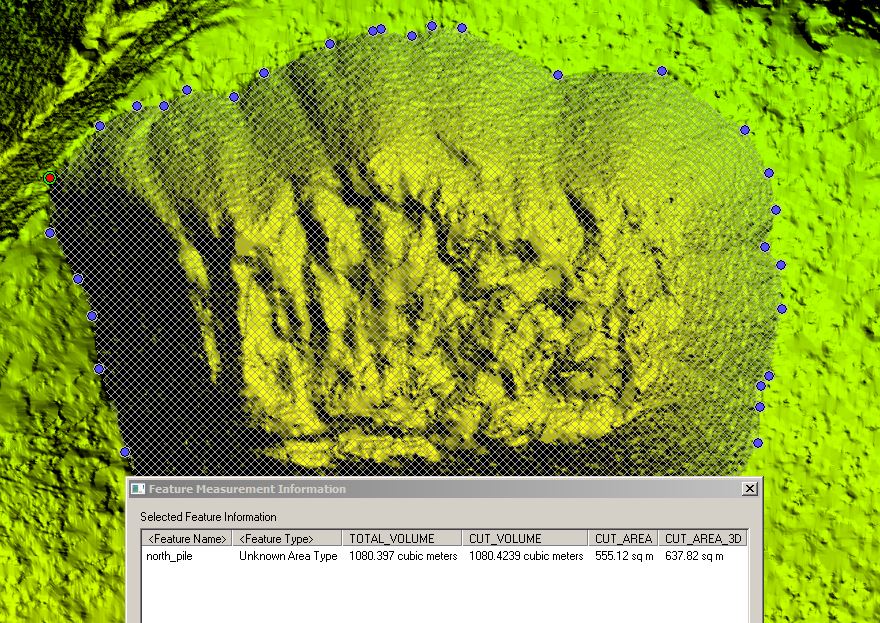Click the '1080.397 cubic meters' total volume value
Viewport: 880px width, 623px height.
coord(403,556)
